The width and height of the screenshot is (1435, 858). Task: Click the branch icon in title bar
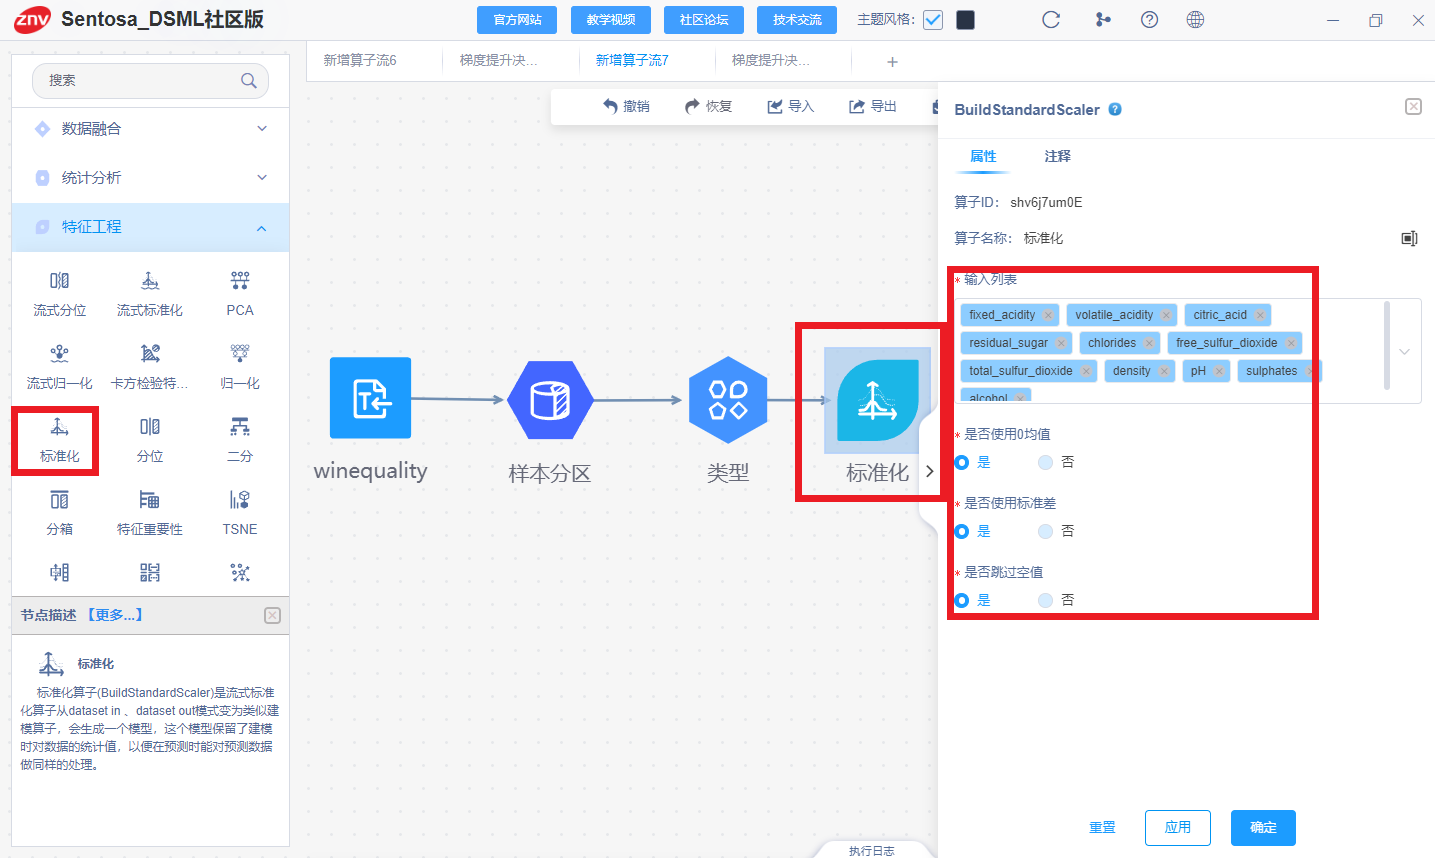pyautogui.click(x=1103, y=20)
